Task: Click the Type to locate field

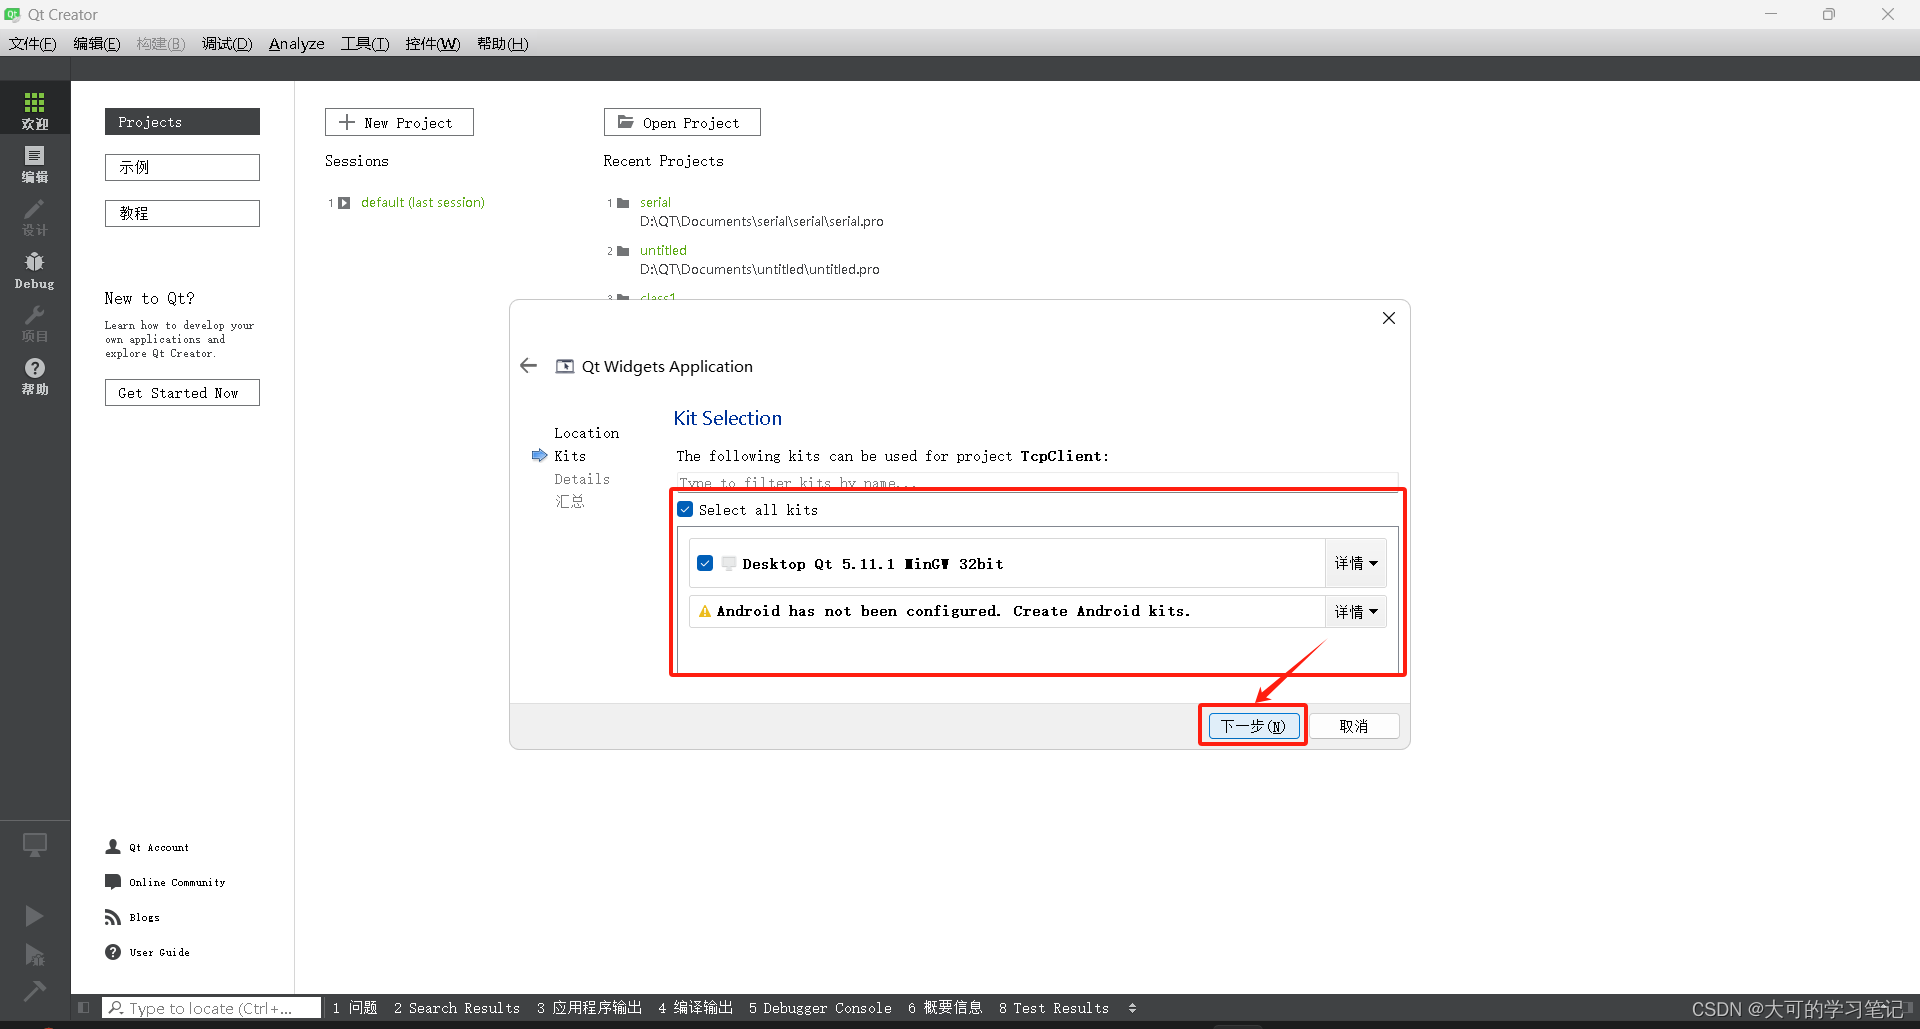Action: click(x=212, y=1008)
